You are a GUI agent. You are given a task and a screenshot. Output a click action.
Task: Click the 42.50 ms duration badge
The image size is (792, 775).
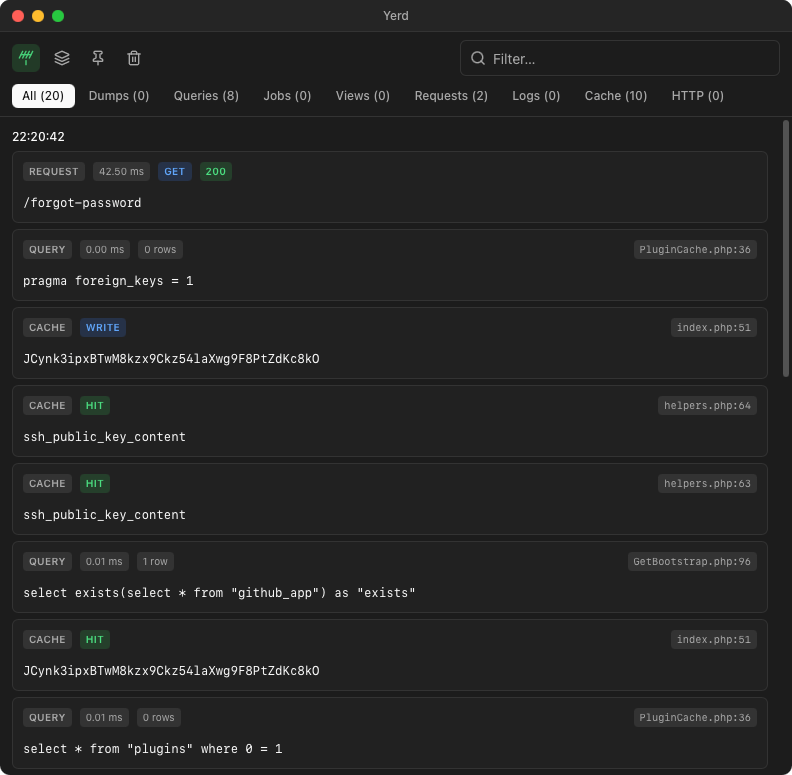point(121,172)
